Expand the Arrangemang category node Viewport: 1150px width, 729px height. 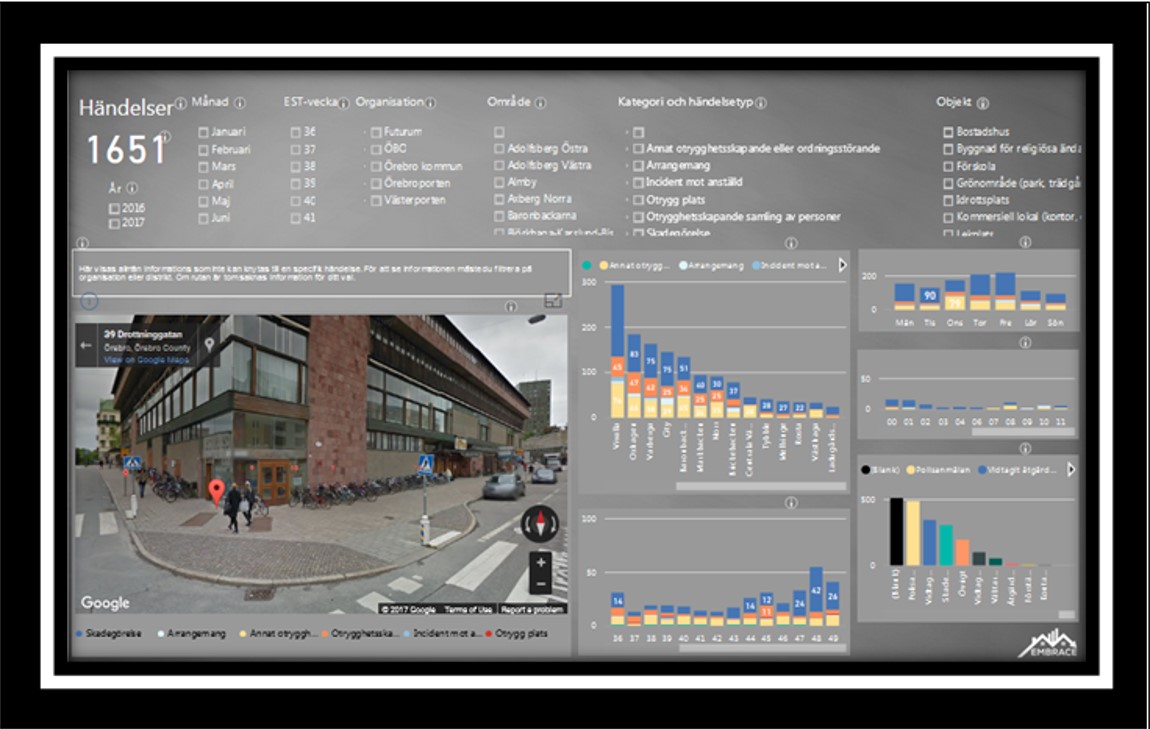click(628, 166)
